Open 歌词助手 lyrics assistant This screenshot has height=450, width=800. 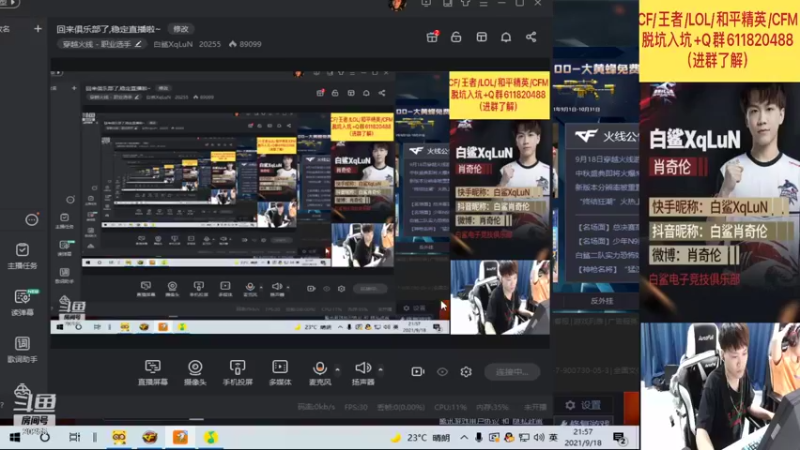point(22,349)
